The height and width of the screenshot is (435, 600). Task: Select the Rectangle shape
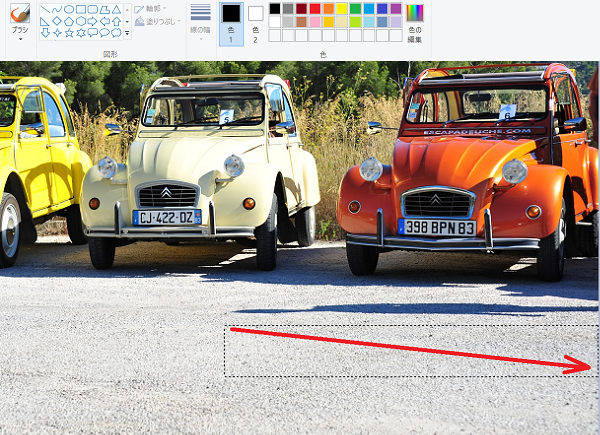pos(80,9)
